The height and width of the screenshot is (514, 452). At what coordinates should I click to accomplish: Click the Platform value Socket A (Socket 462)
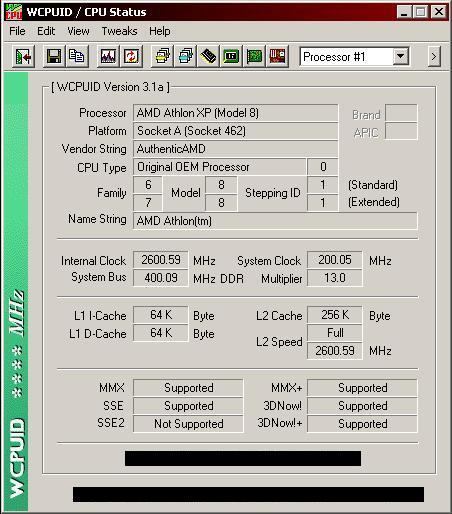click(235, 131)
